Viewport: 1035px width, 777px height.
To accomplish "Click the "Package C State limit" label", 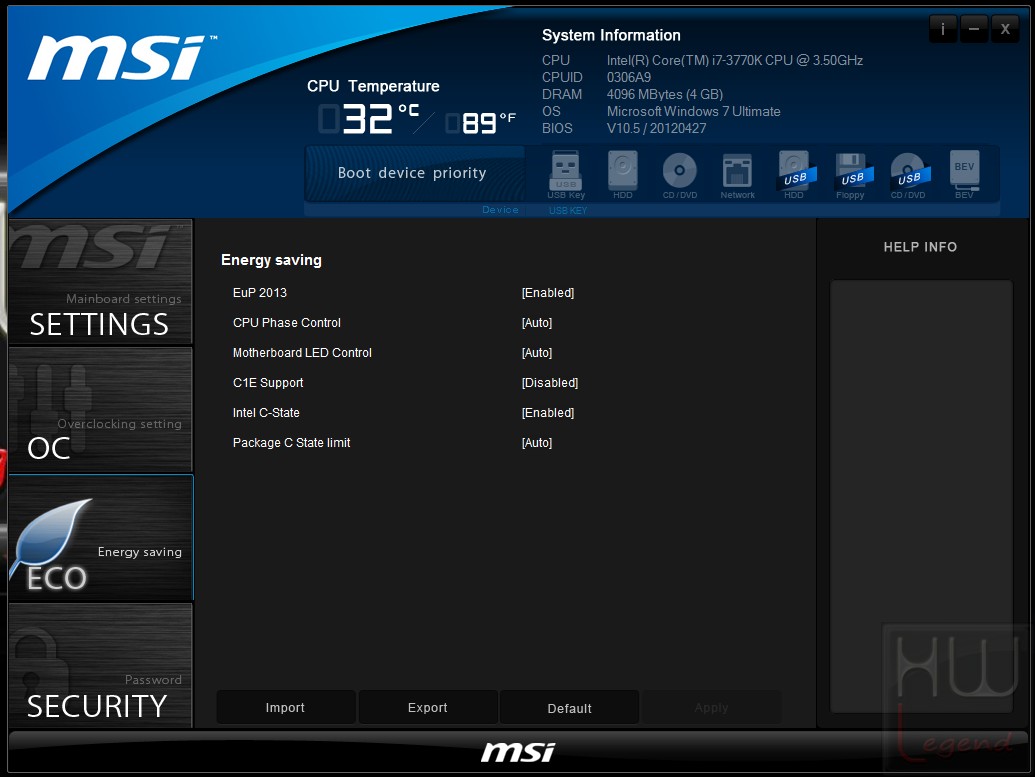I will [291, 443].
